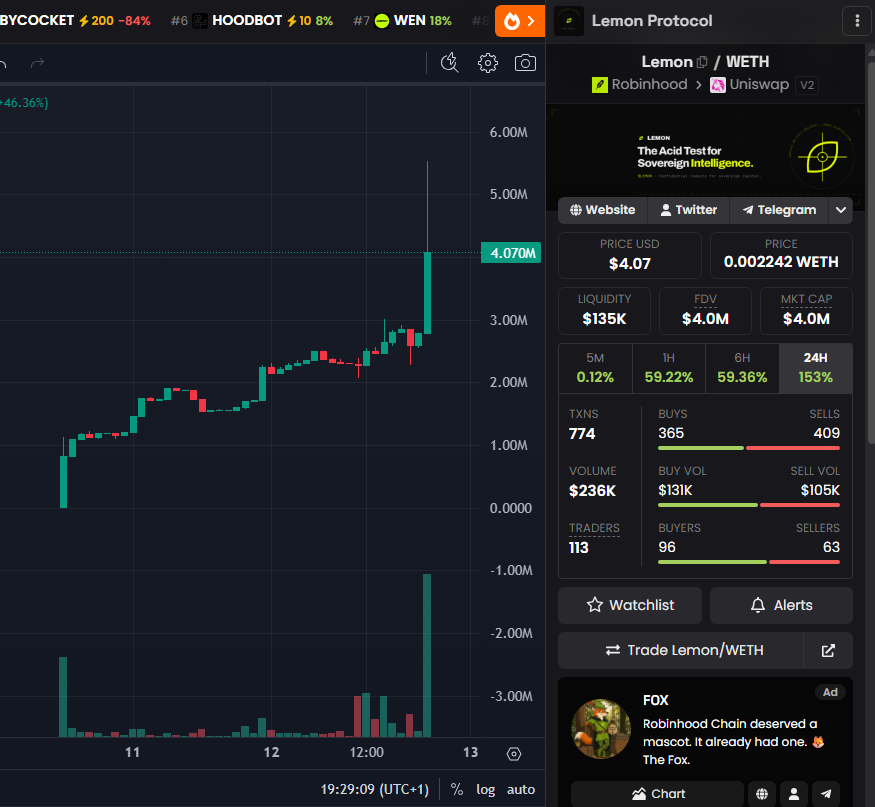
Task: Open the FOX ad Telegram icon
Action: click(826, 794)
